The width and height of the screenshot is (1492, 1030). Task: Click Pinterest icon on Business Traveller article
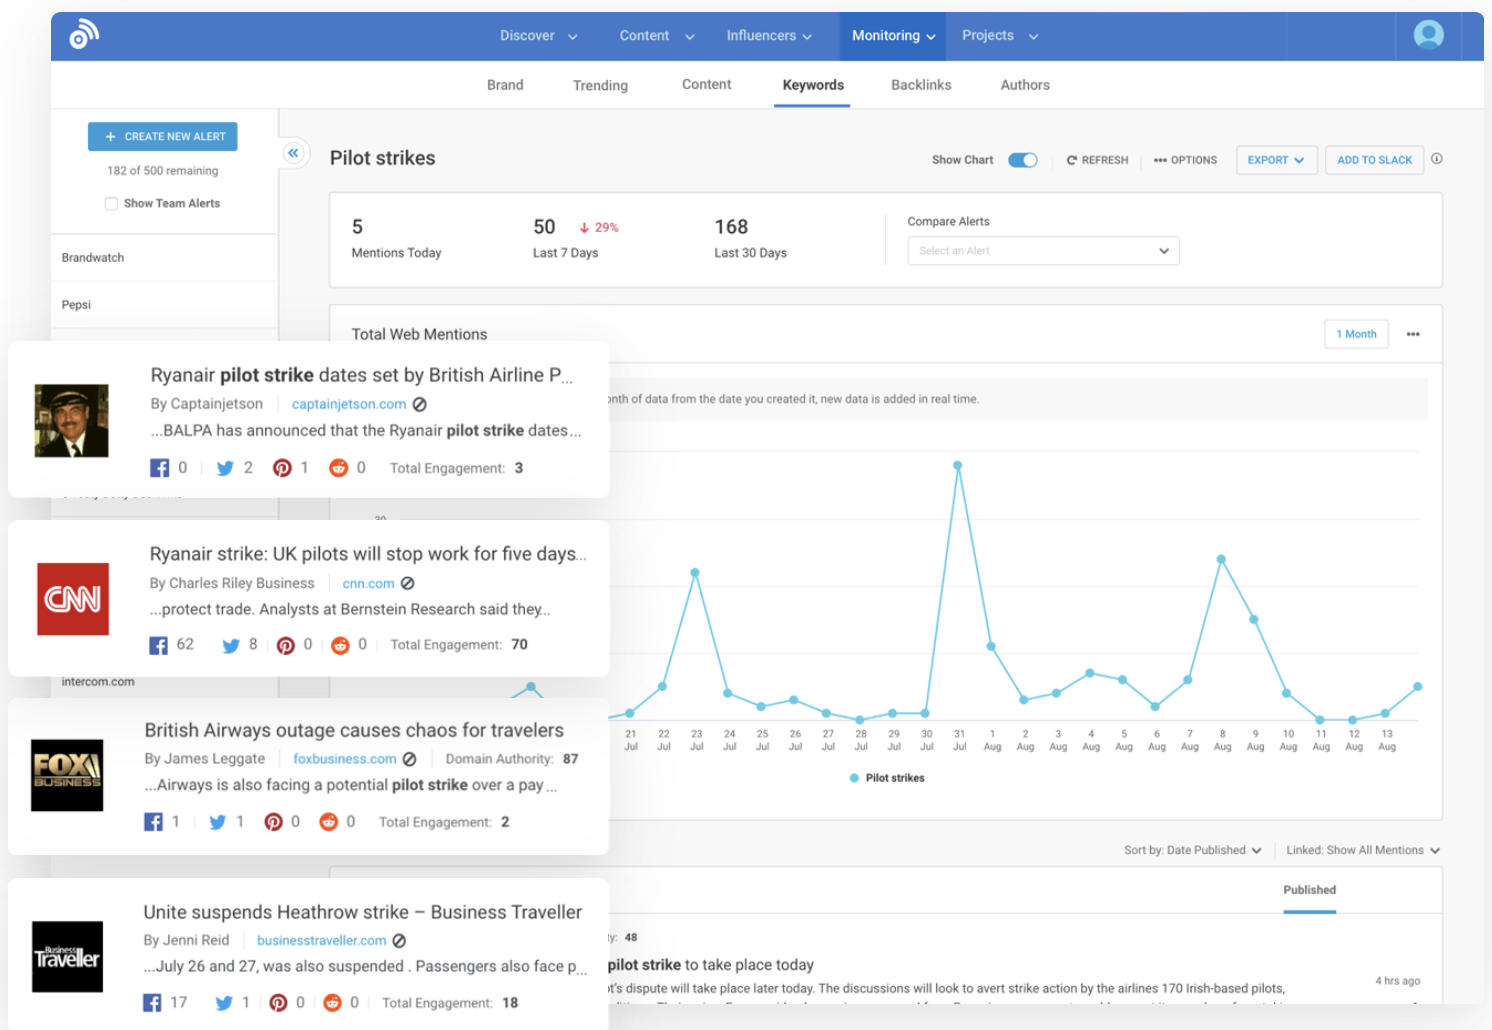click(x=278, y=1003)
